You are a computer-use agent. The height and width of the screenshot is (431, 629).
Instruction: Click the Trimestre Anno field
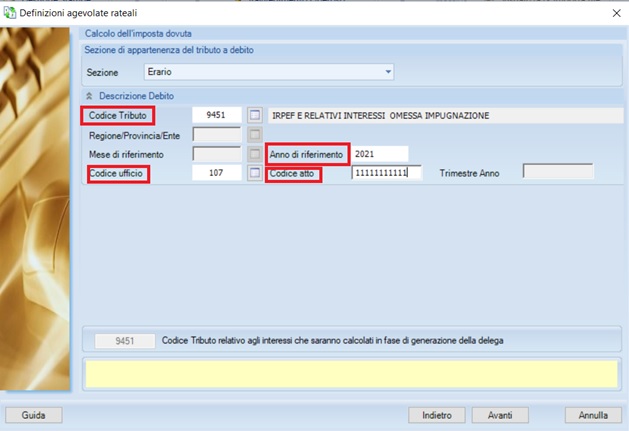(x=558, y=173)
